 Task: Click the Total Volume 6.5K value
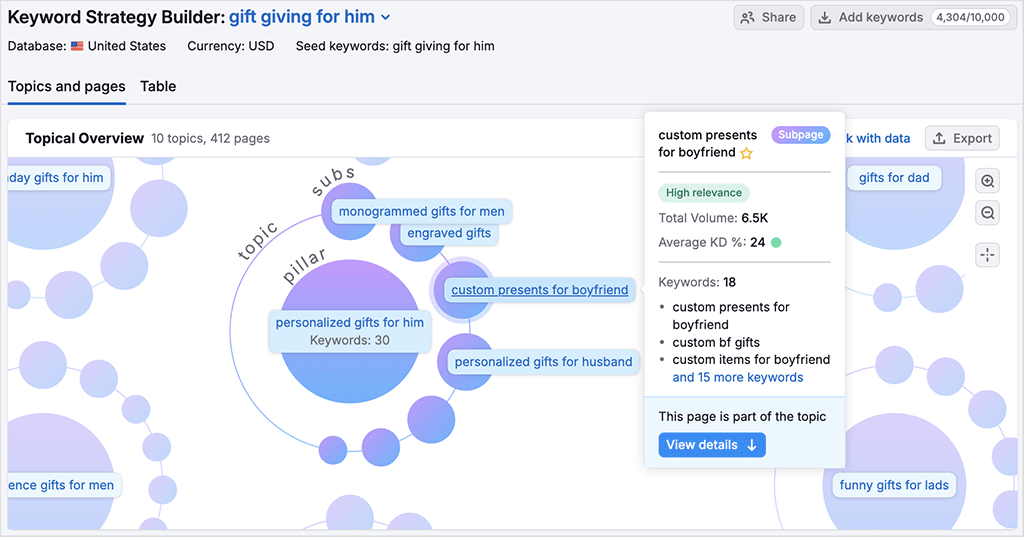[x=755, y=218]
